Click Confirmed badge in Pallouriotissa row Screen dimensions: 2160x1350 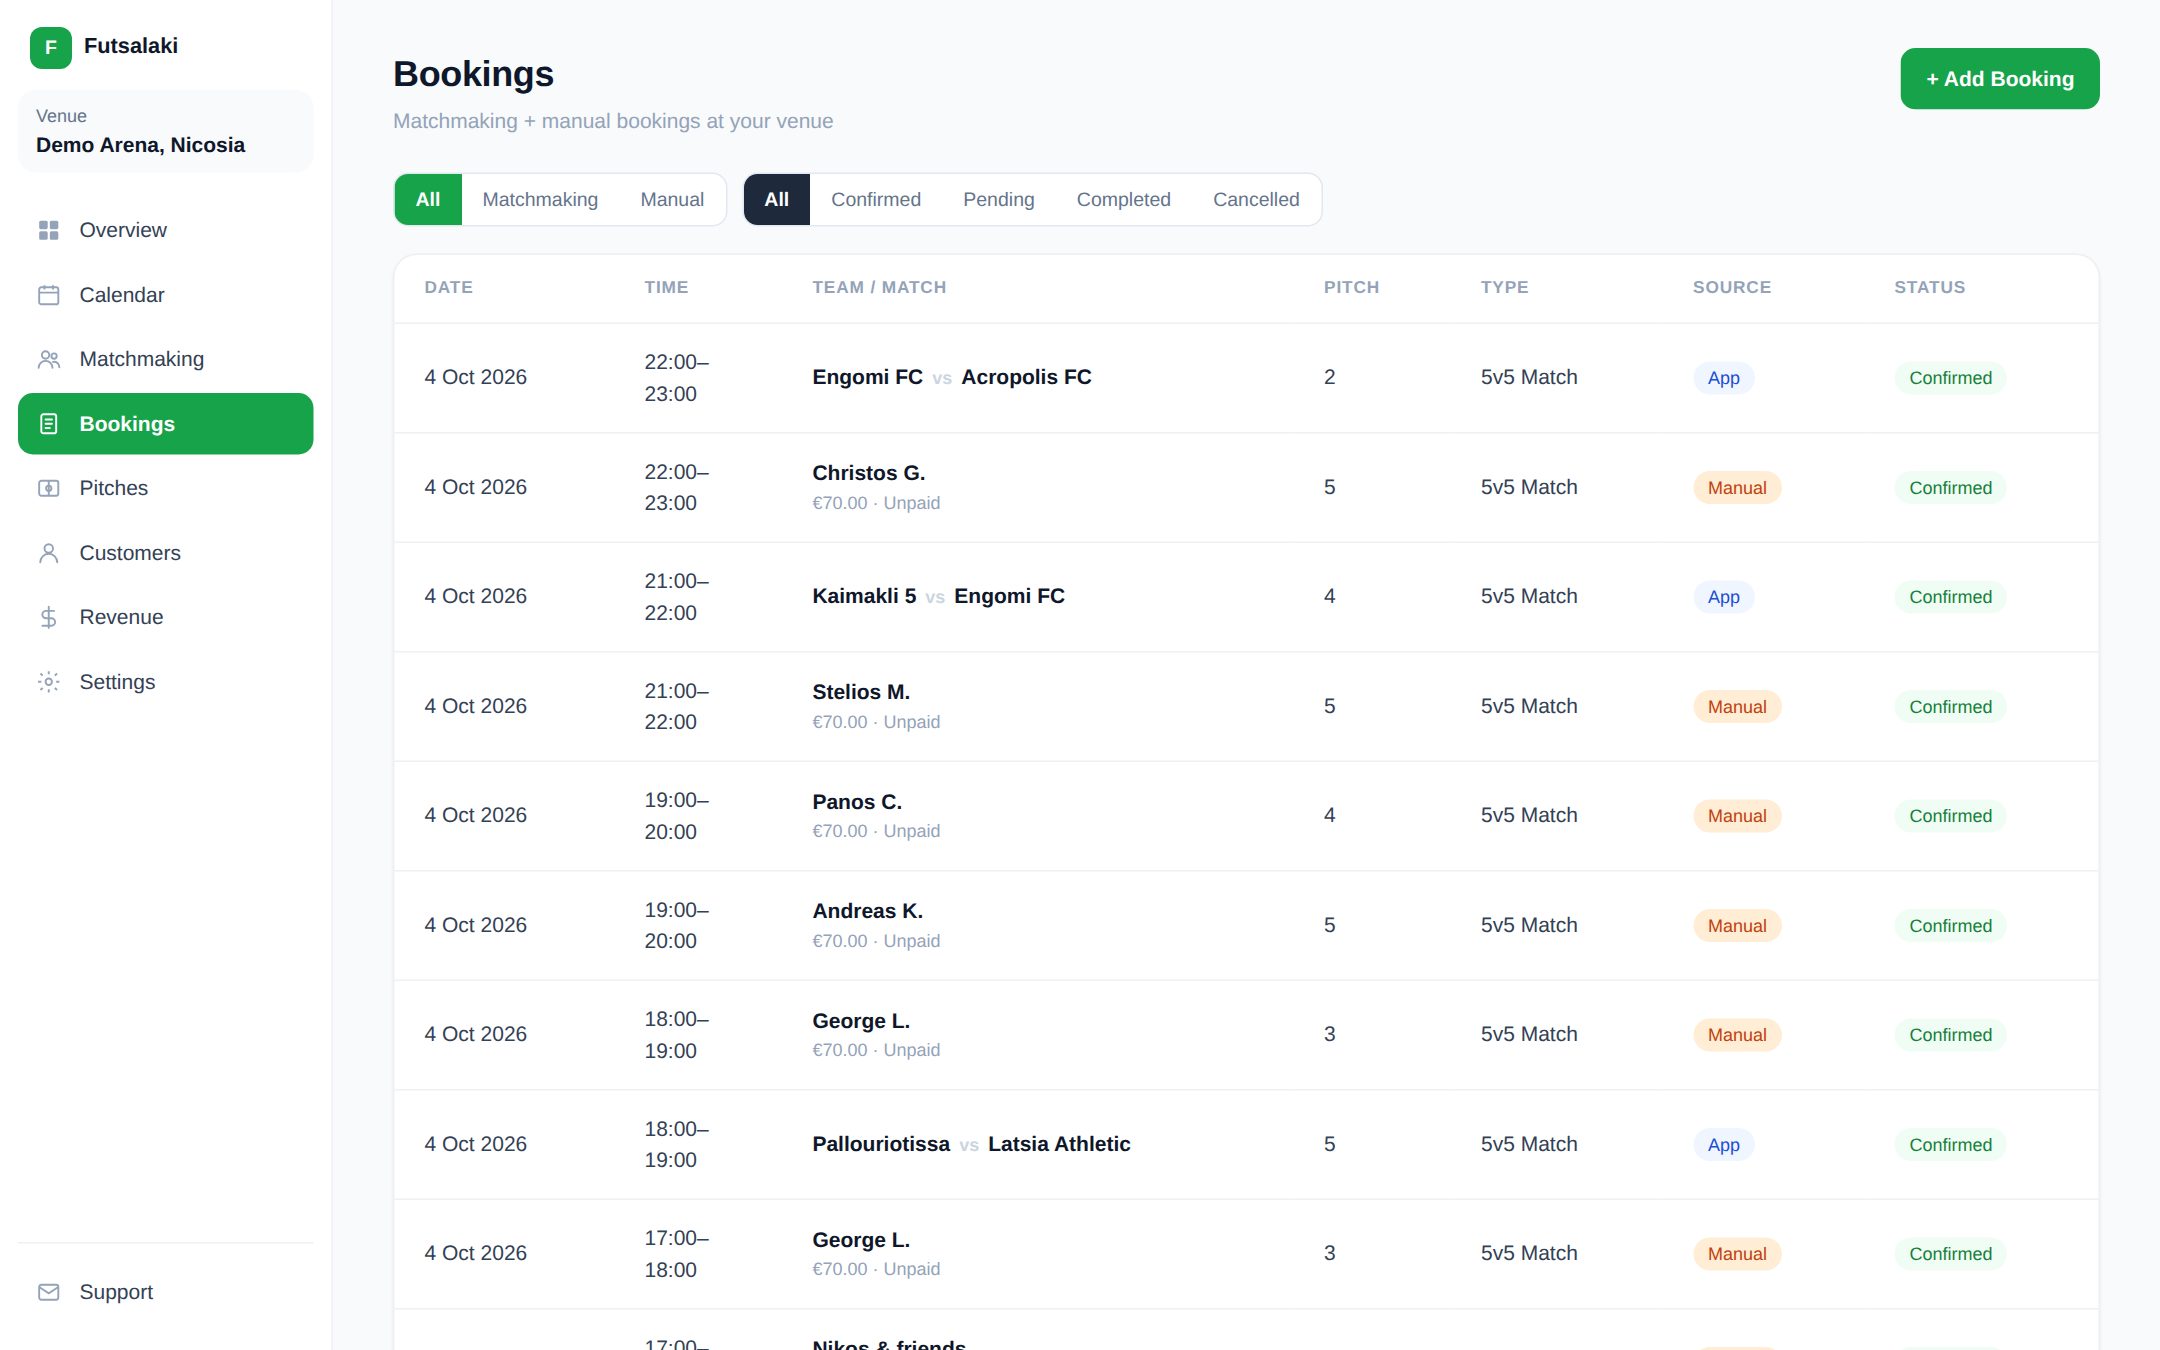[x=1950, y=1145]
